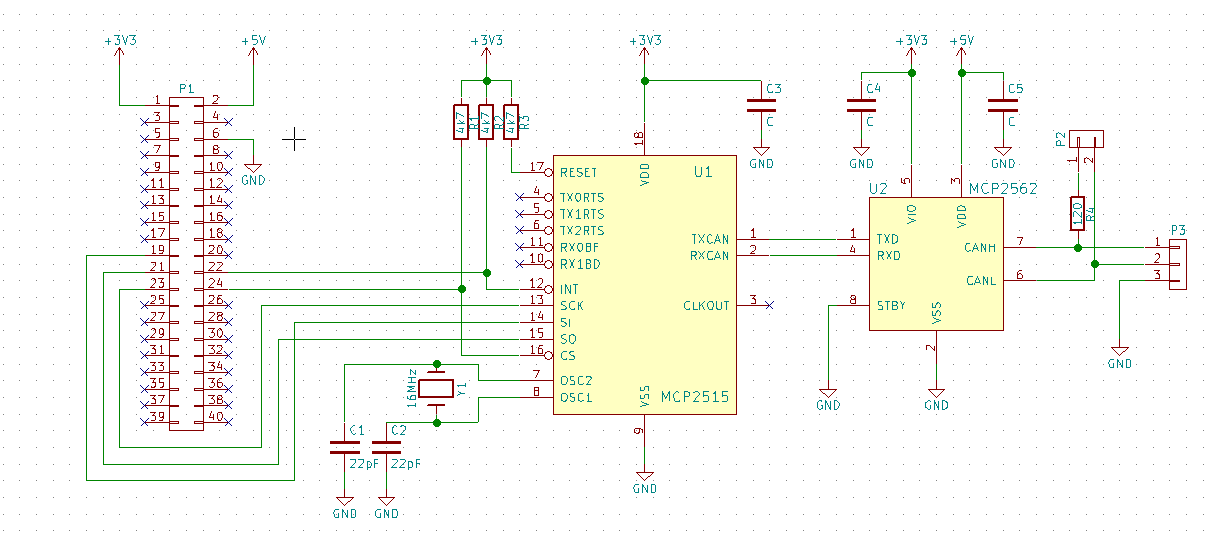This screenshot has height=536, width=1205.
Task: Click the OSC2 pin label on U1
Action: 576,380
